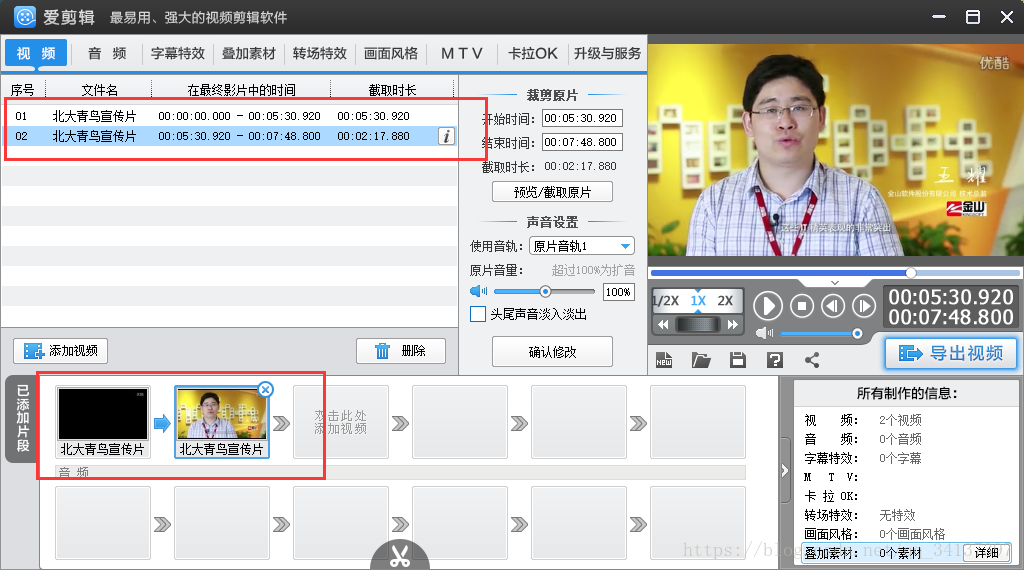The height and width of the screenshot is (570, 1024).
Task: Open 转场特效 tab
Action: 320,54
